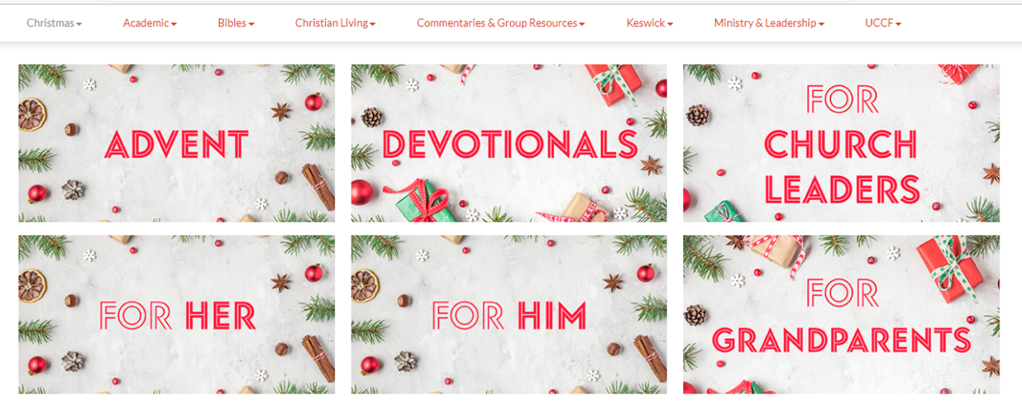Image resolution: width=1022 pixels, height=401 pixels.
Task: Click the caret arrow beside Academic
Action: pyautogui.click(x=174, y=24)
